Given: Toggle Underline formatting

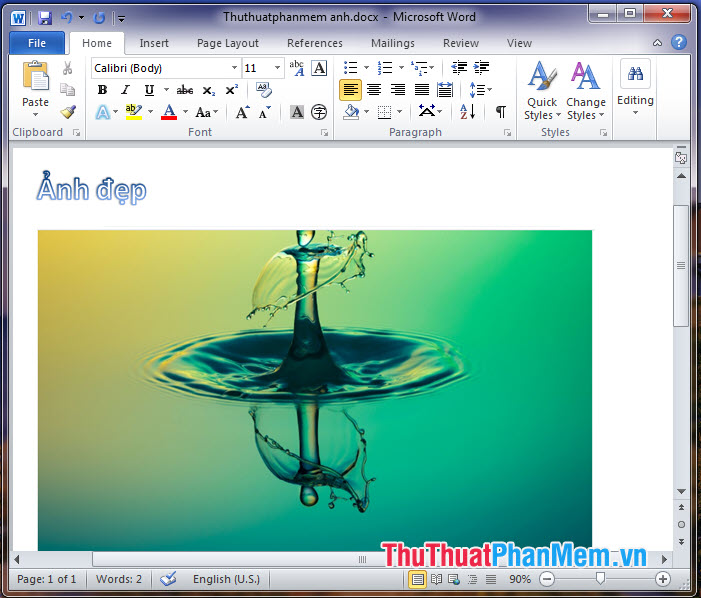Looking at the screenshot, I should coord(149,90).
